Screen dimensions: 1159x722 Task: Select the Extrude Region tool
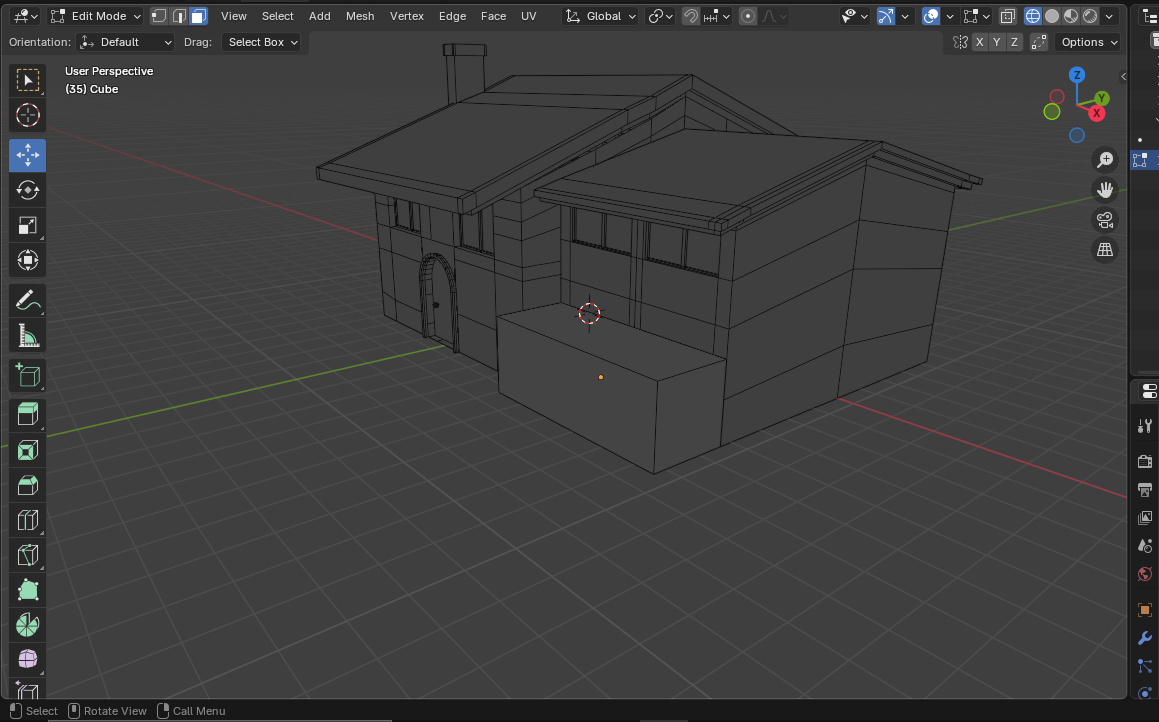click(x=27, y=415)
